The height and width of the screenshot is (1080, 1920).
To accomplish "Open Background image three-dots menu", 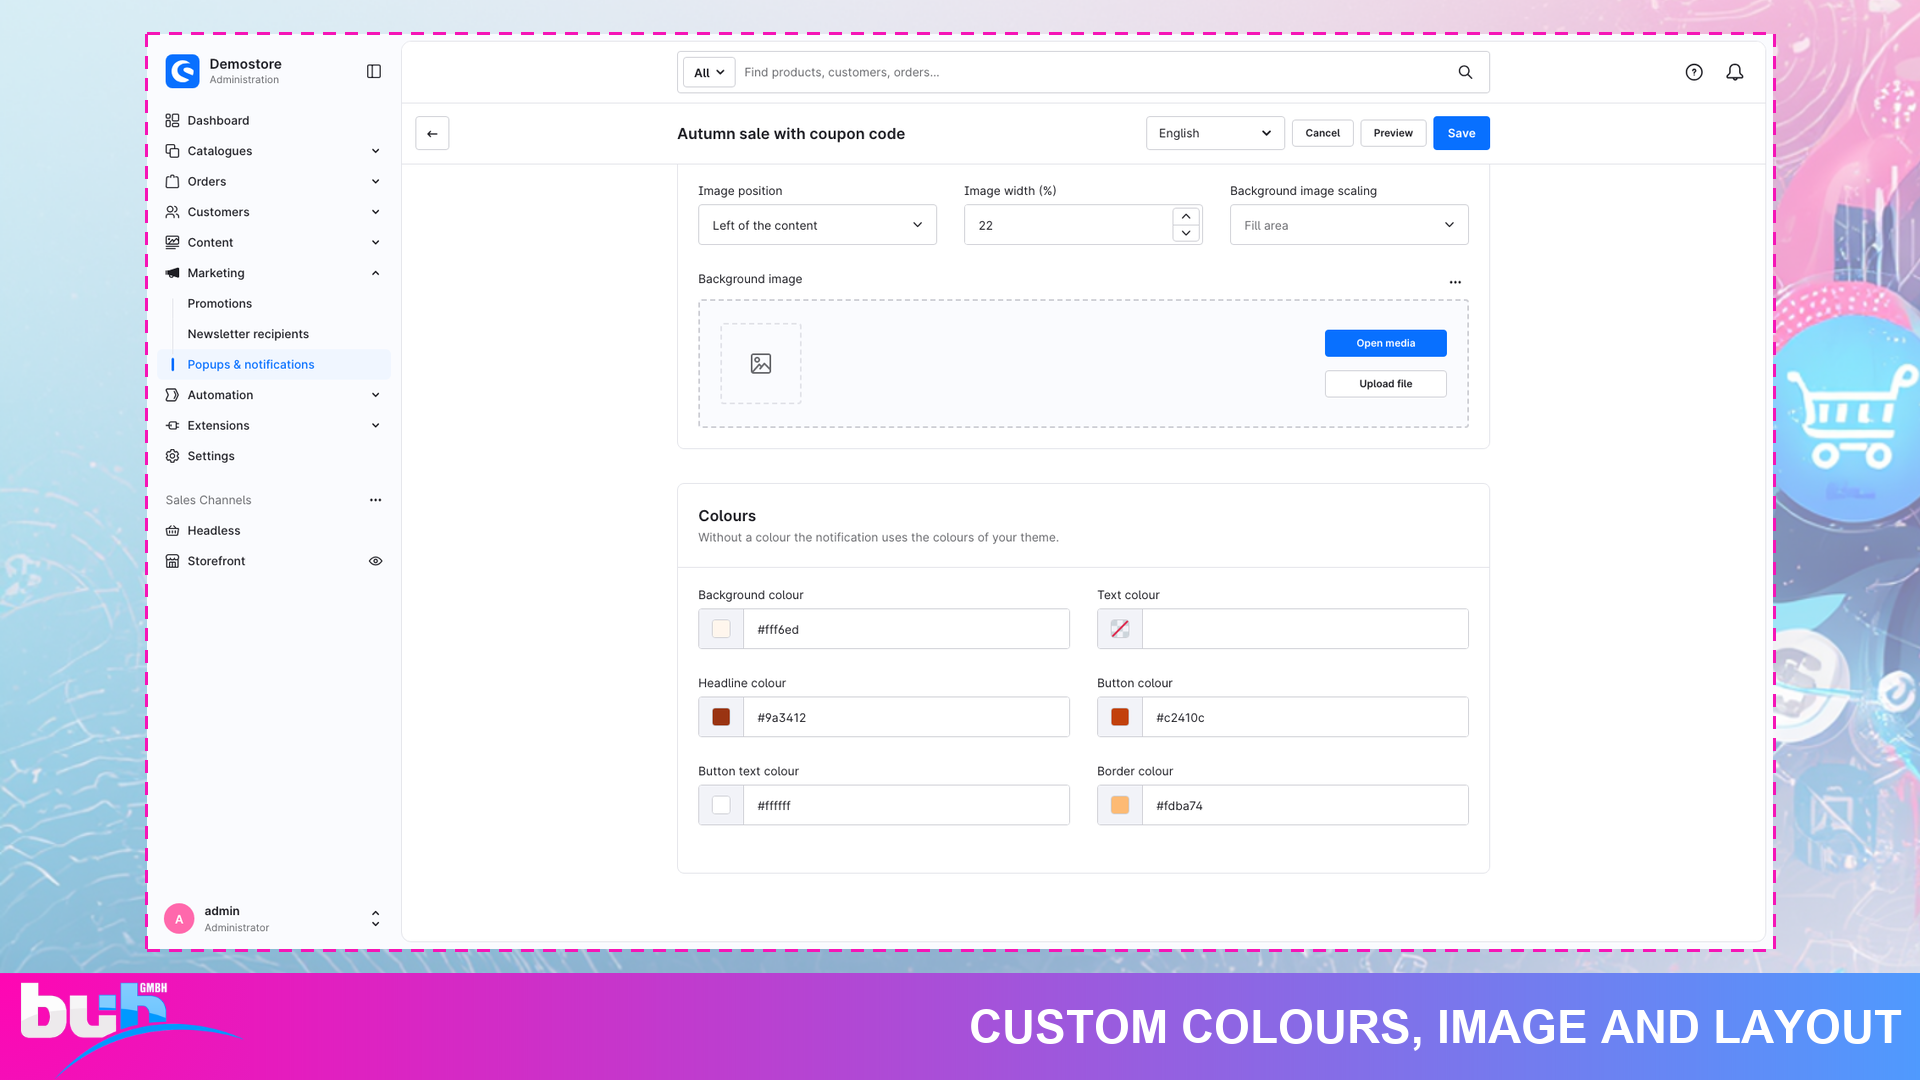I will click(x=1455, y=282).
